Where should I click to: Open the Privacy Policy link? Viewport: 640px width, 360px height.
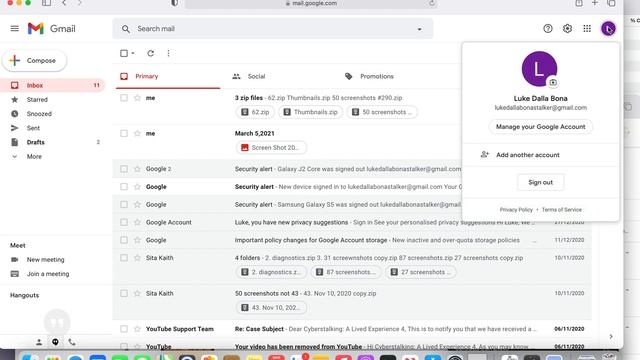click(x=516, y=210)
